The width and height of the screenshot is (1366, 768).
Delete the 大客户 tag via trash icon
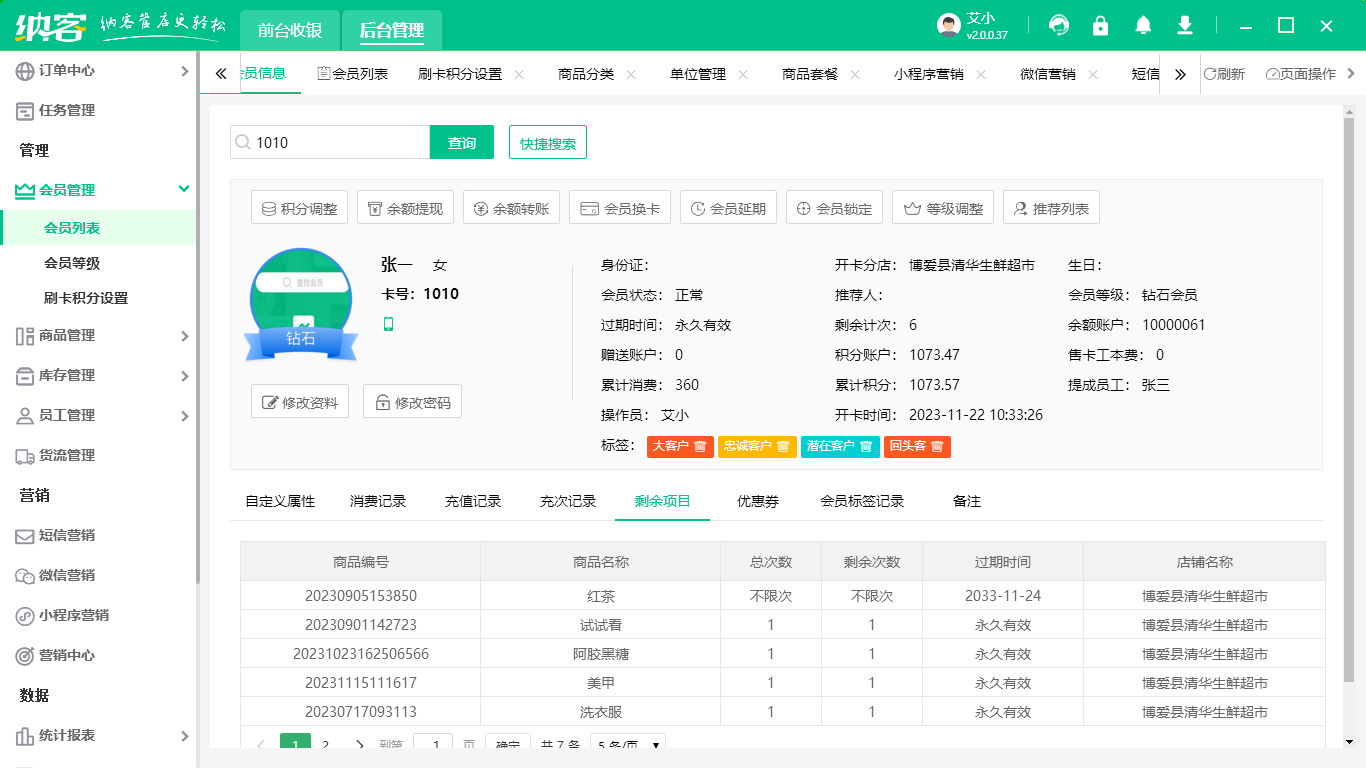pos(701,446)
